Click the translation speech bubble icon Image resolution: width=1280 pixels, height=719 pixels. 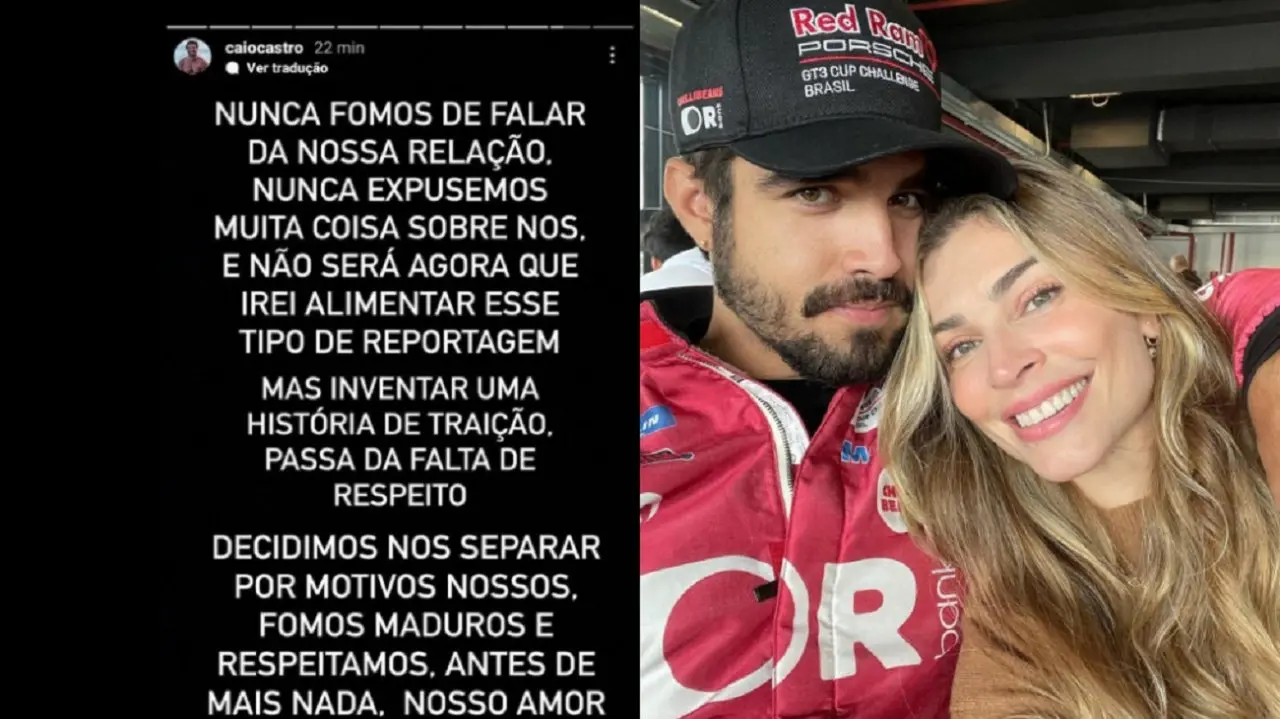233,68
